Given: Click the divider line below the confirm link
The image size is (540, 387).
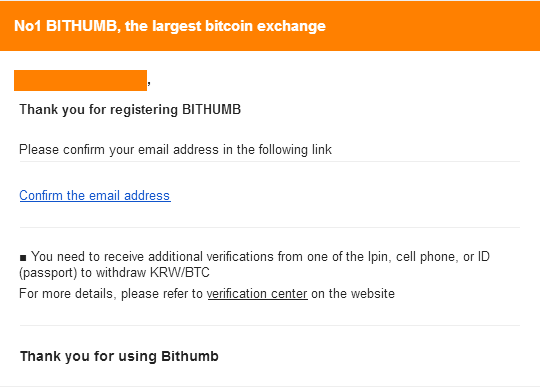Looking at the screenshot, I should pos(270,227).
